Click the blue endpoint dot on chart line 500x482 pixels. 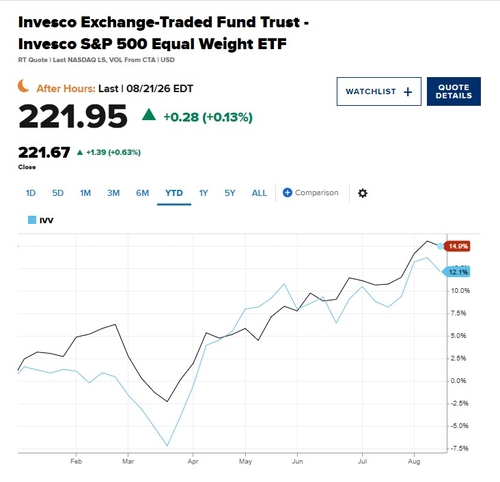point(440,246)
